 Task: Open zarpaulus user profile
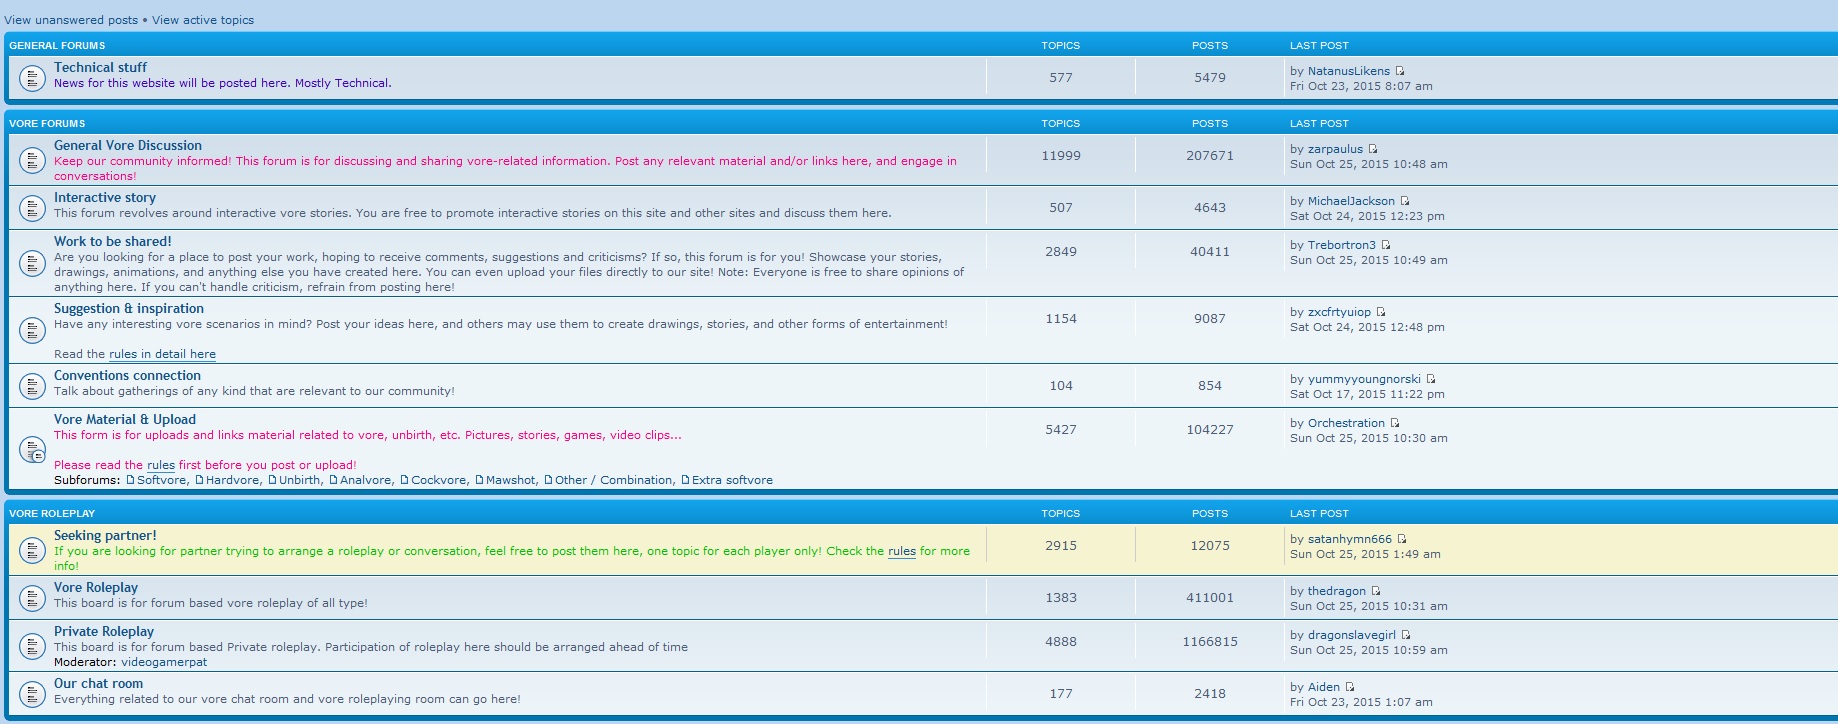click(x=1335, y=149)
